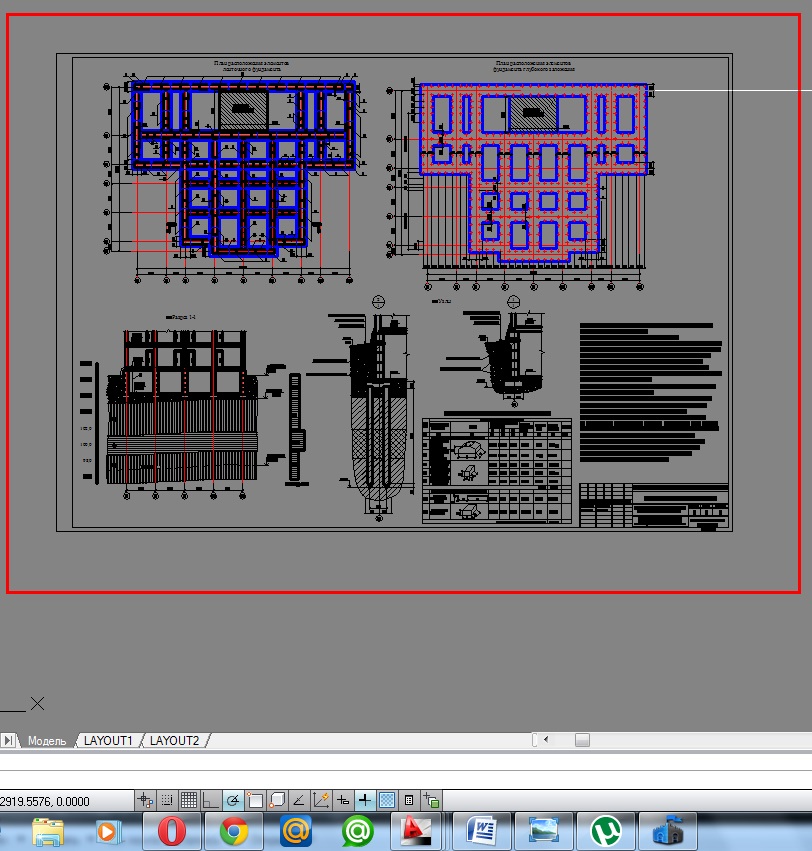The width and height of the screenshot is (812, 851).
Task: Toggle 3D Object Snap button
Action: [277, 800]
